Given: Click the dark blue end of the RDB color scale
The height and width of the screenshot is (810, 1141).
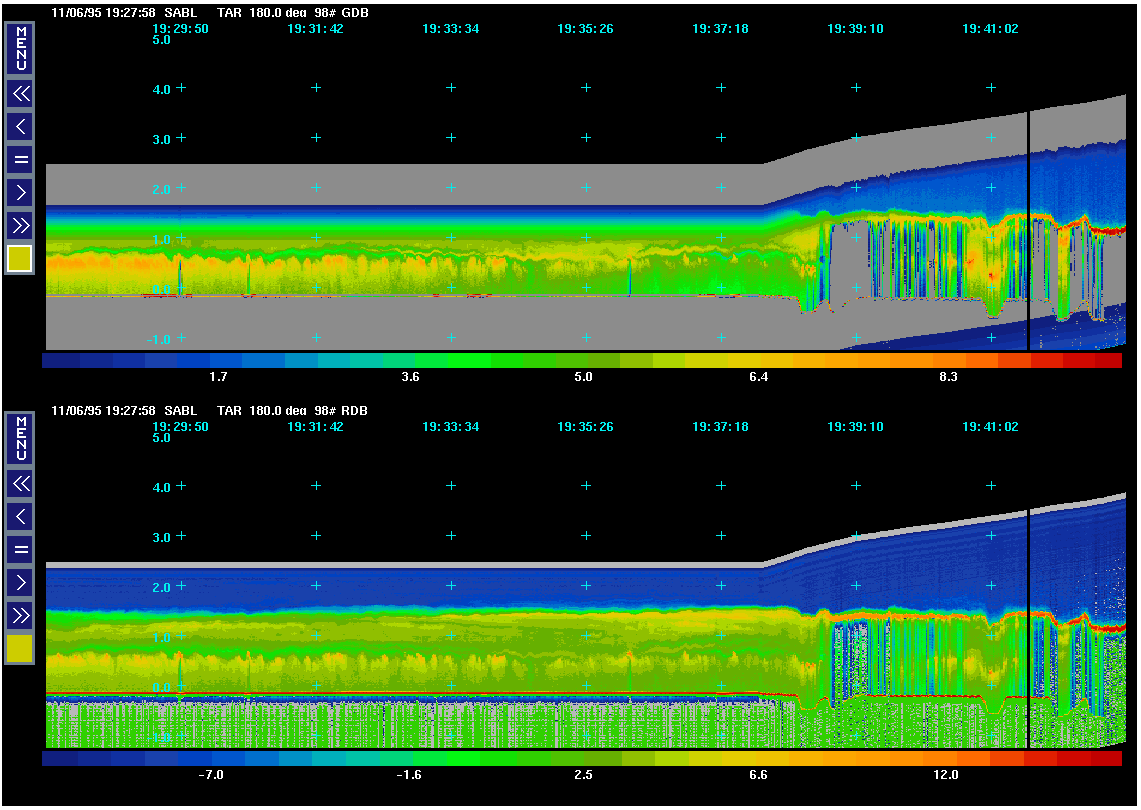Looking at the screenshot, I should point(60,759).
